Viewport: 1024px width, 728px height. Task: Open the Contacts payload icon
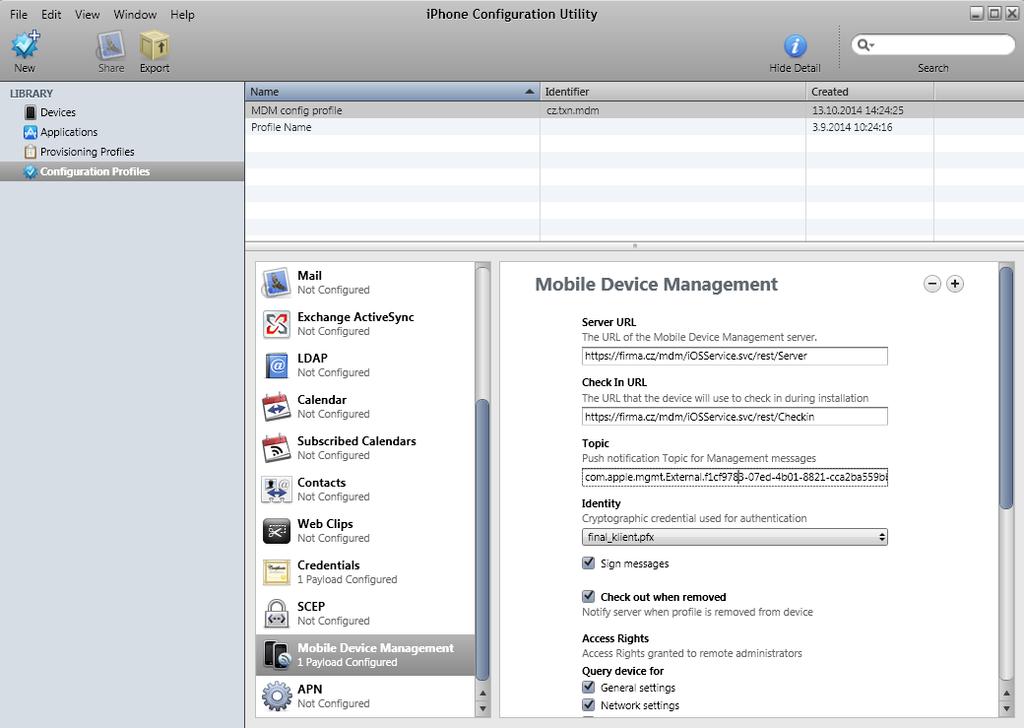tap(276, 489)
